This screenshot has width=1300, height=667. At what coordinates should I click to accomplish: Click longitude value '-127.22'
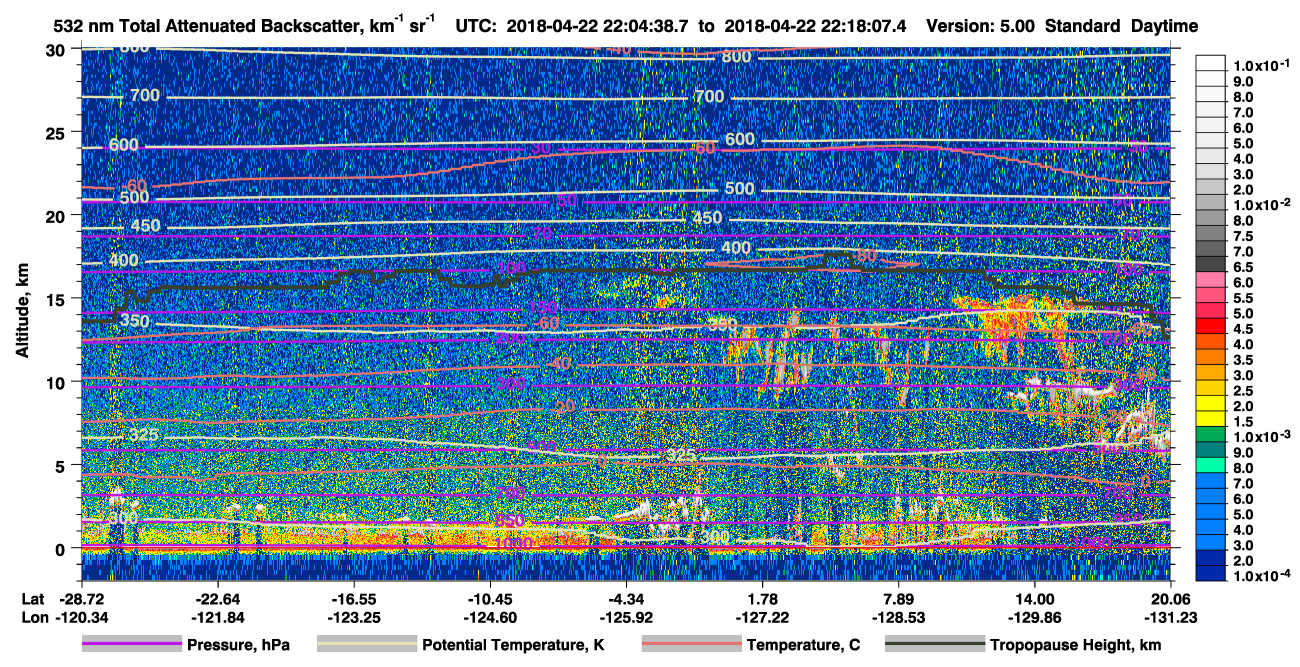(762, 617)
